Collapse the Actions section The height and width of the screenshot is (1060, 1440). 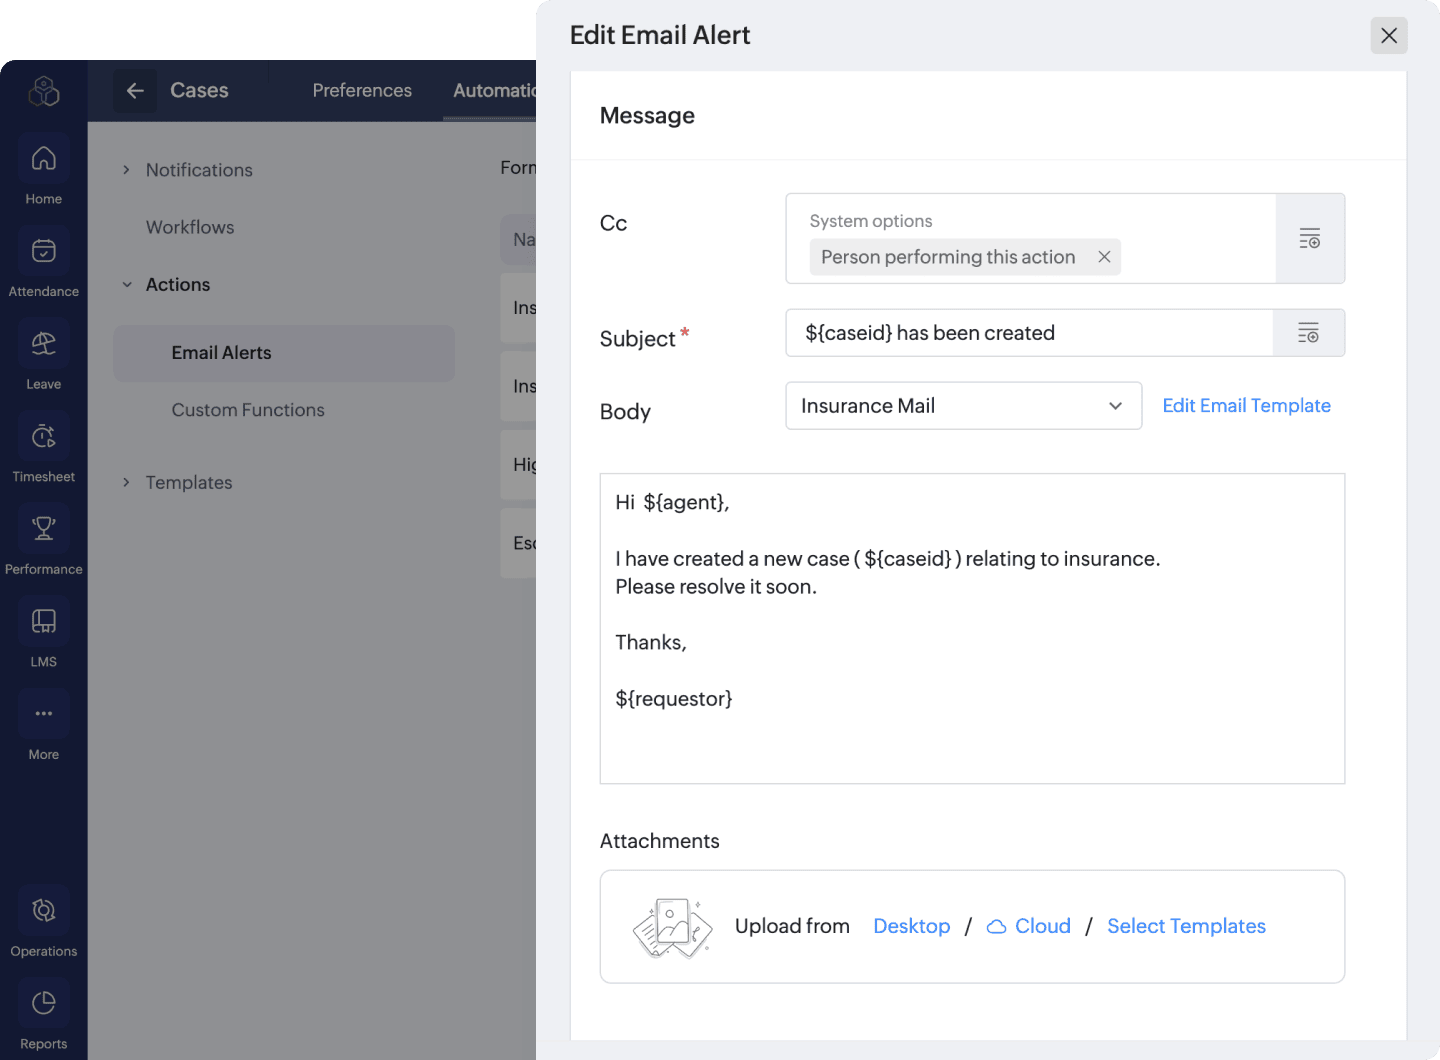[127, 285]
